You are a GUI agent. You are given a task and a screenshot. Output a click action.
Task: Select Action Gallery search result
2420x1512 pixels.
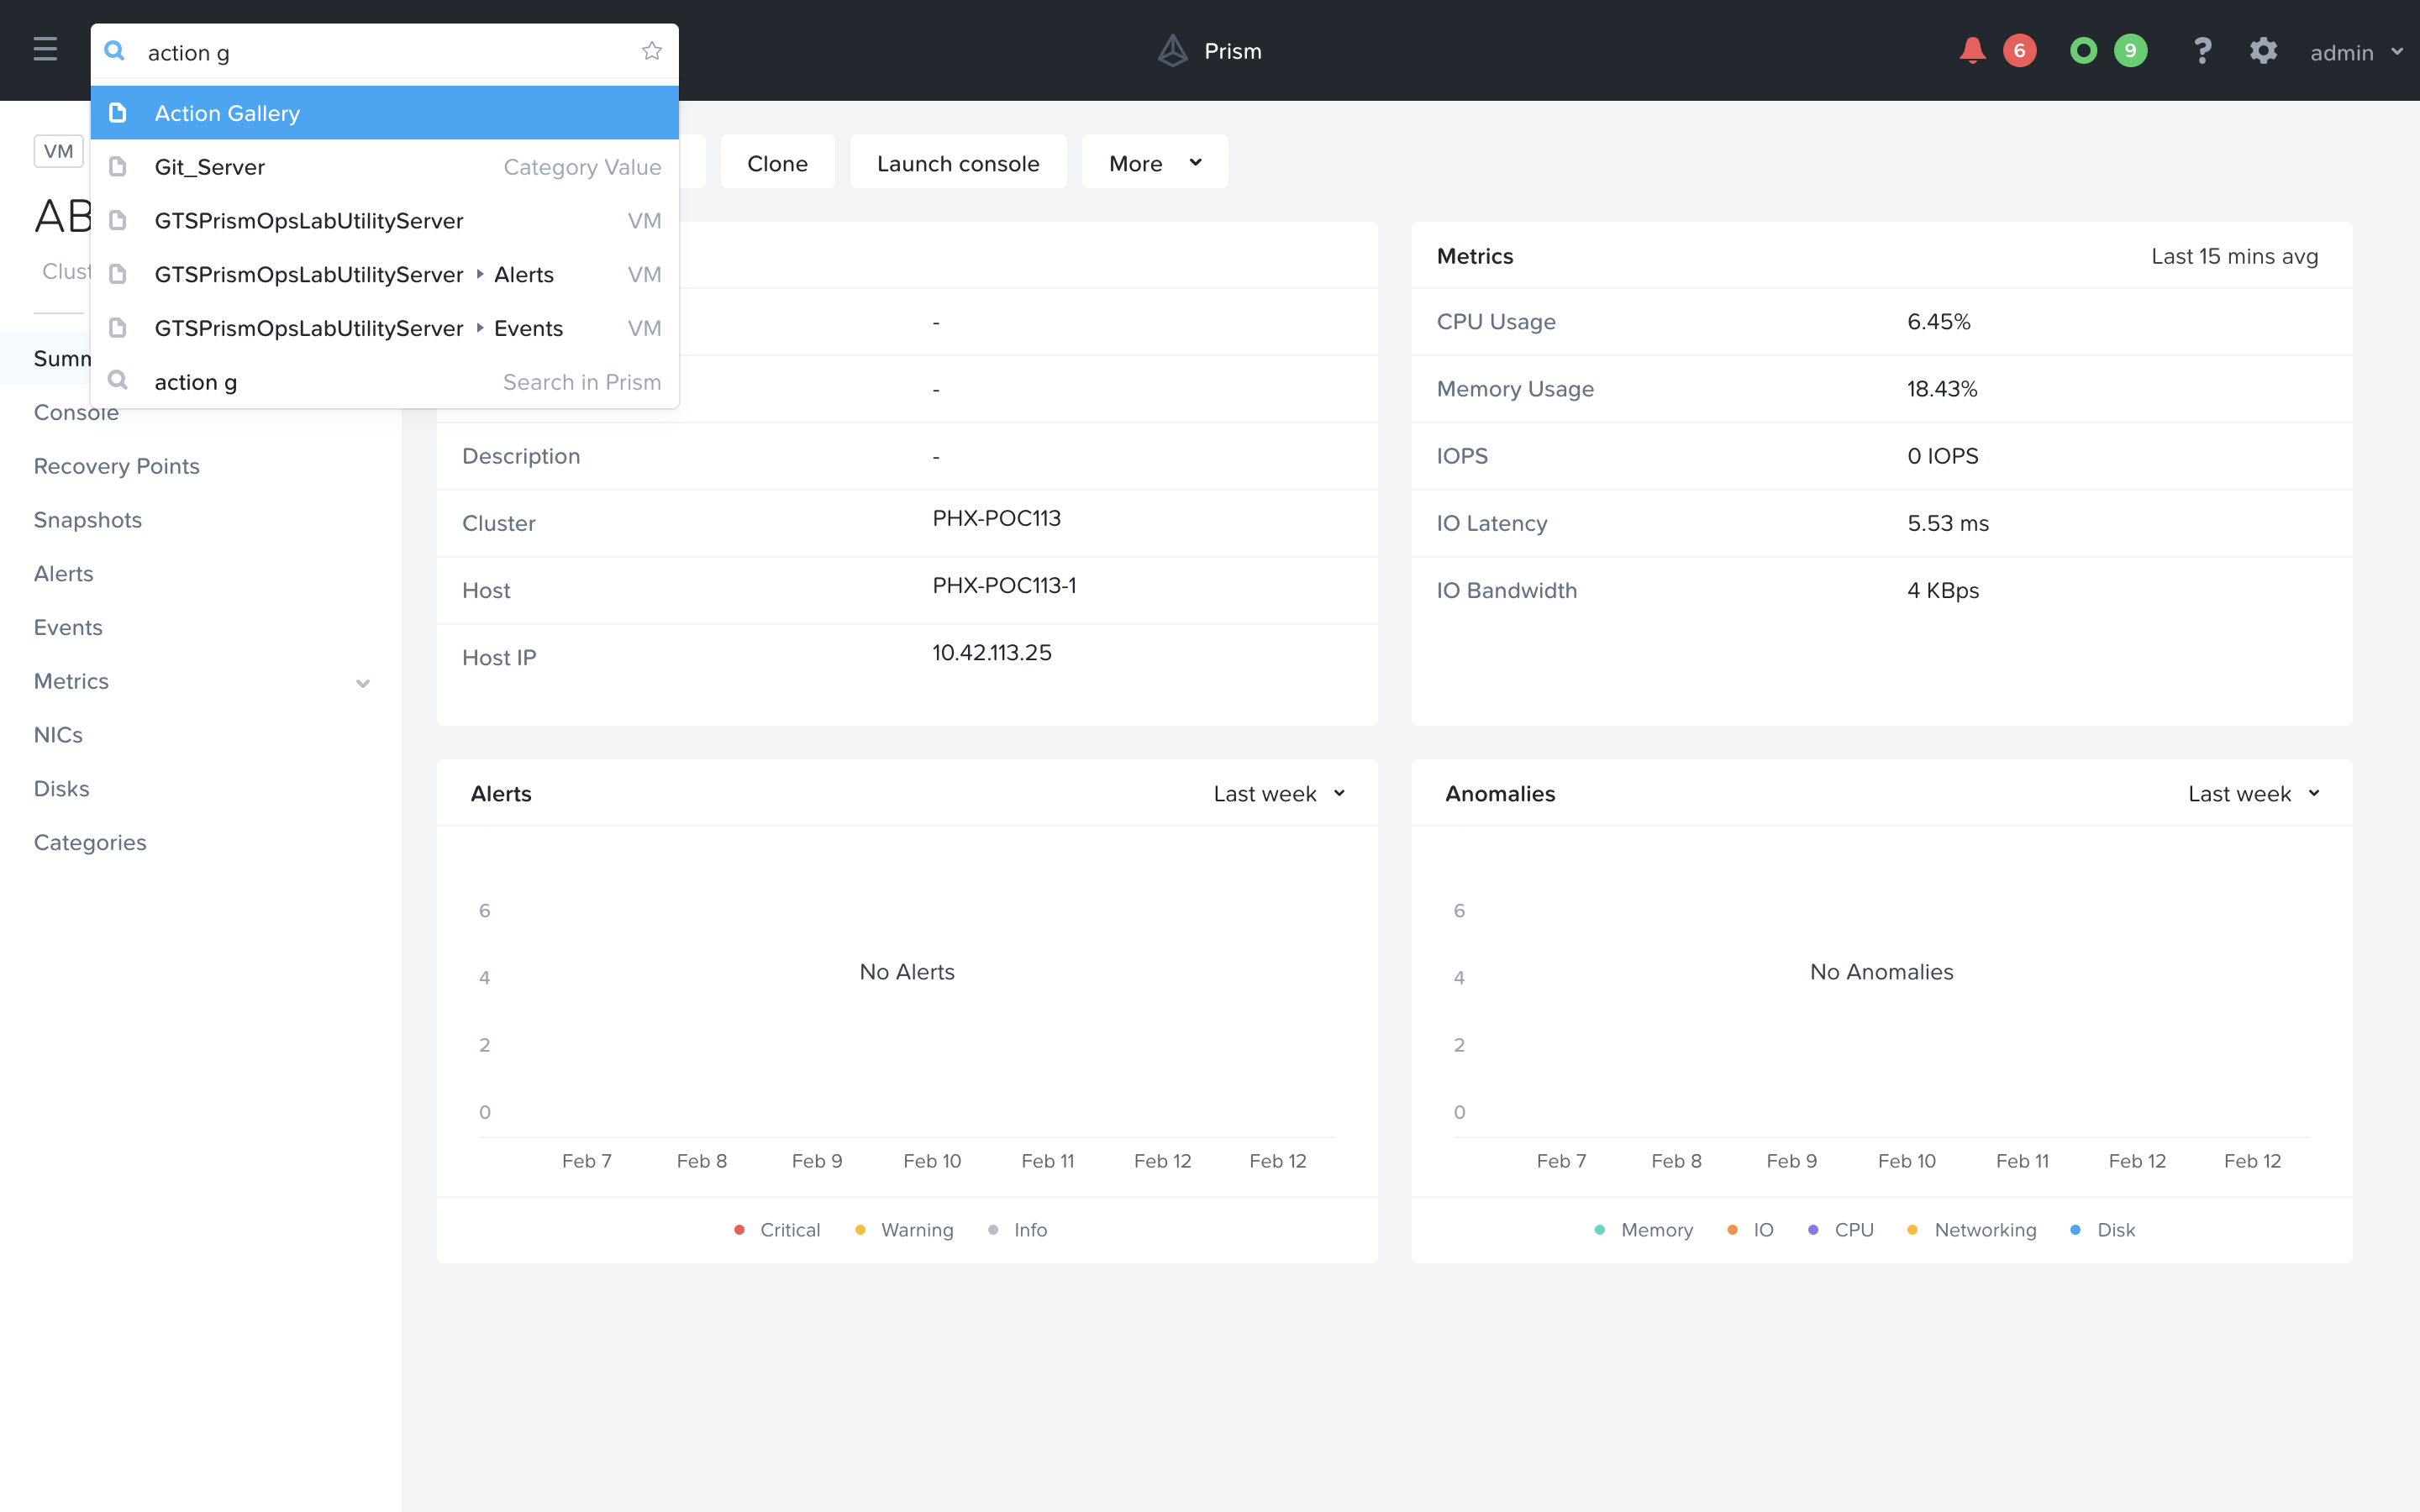[x=385, y=113]
